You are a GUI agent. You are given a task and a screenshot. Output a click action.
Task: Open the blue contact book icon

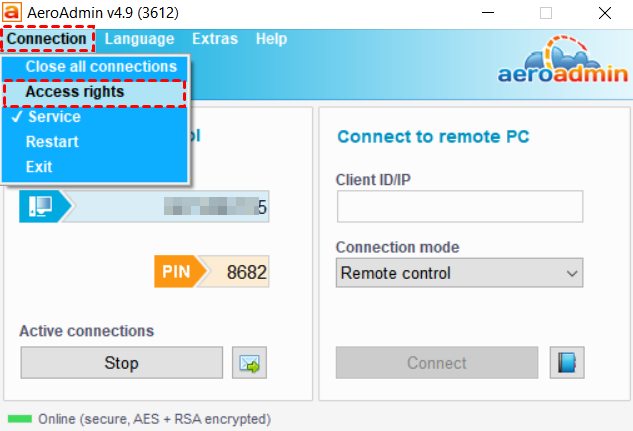pyautogui.click(x=567, y=362)
